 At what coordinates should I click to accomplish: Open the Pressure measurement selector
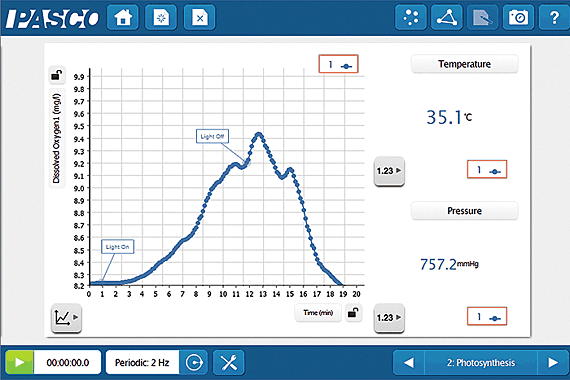click(x=464, y=211)
